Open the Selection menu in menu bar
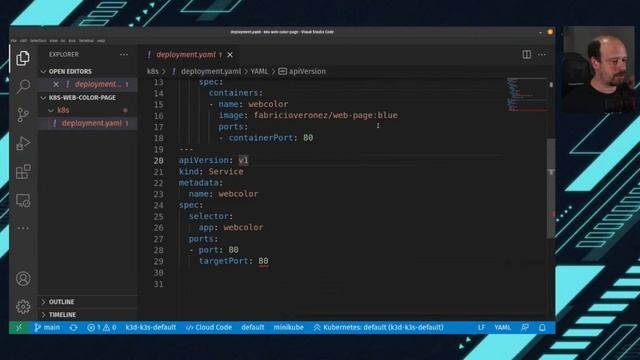Image resolution: width=640 pixels, height=360 pixels. 38,41
